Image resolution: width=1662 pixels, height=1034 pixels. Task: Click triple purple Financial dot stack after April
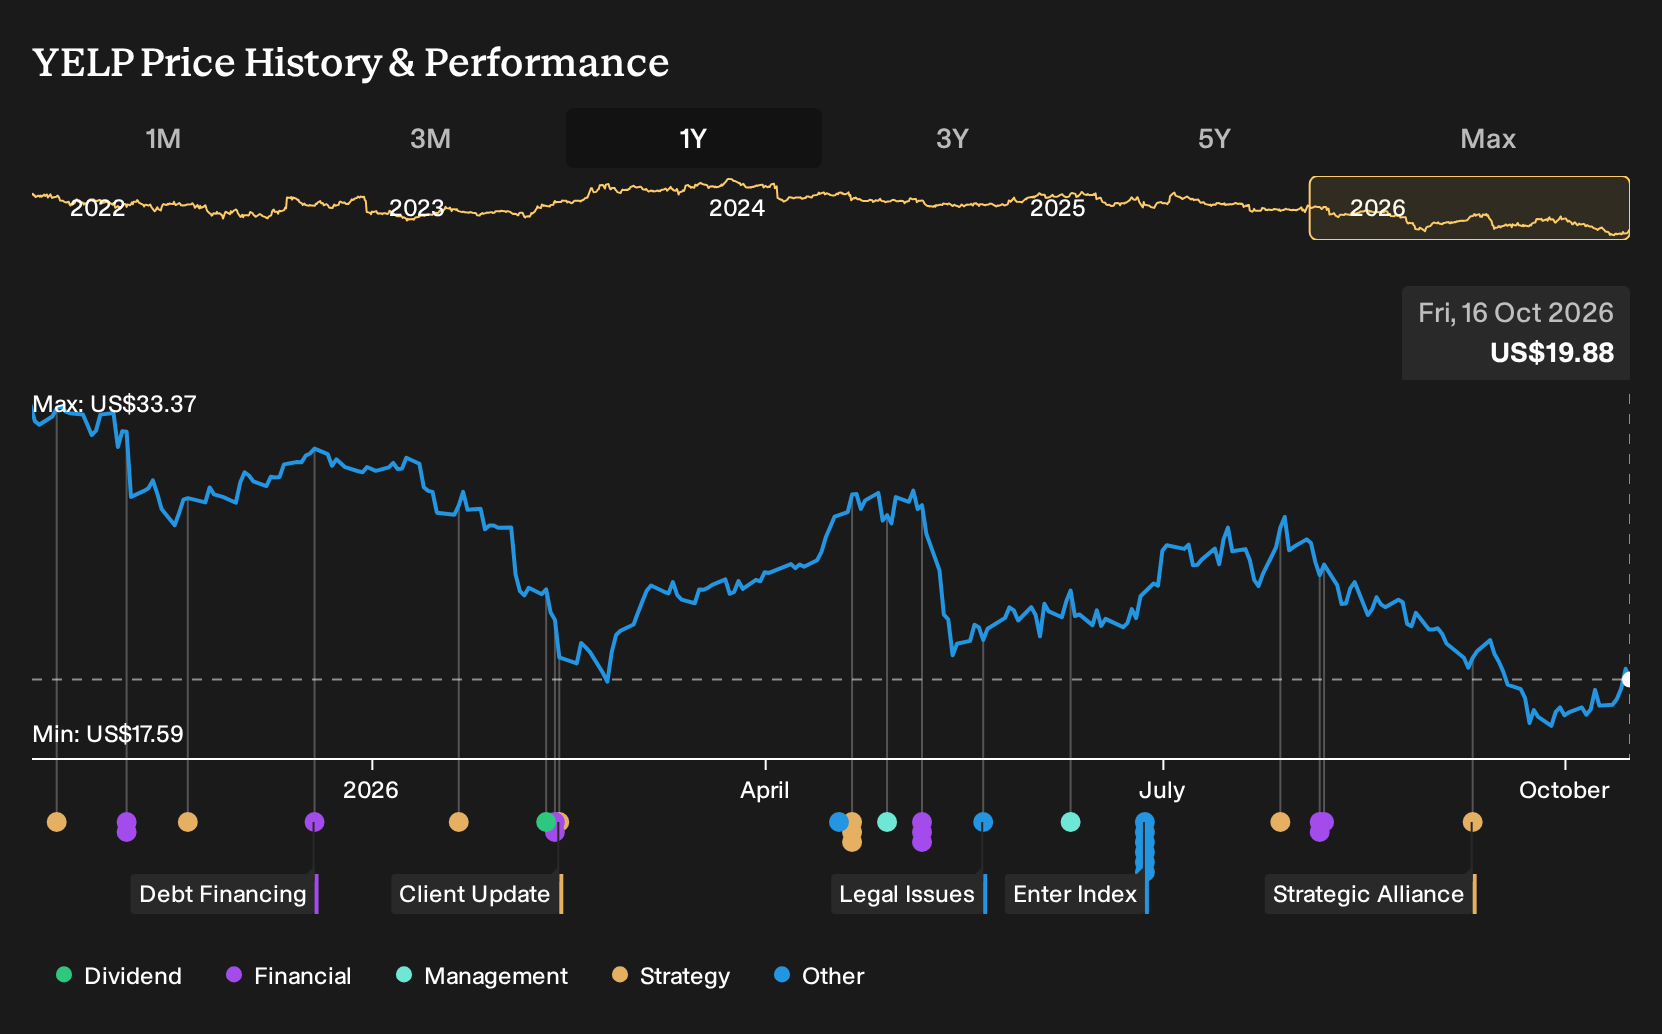point(922,832)
